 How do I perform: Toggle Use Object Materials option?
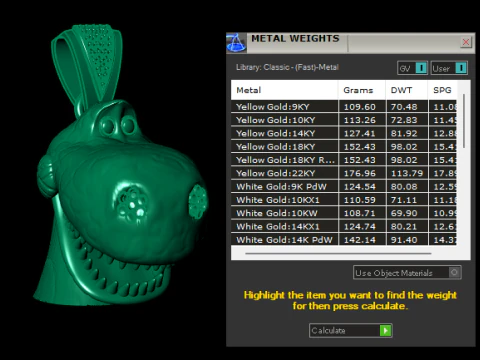pyautogui.click(x=407, y=273)
